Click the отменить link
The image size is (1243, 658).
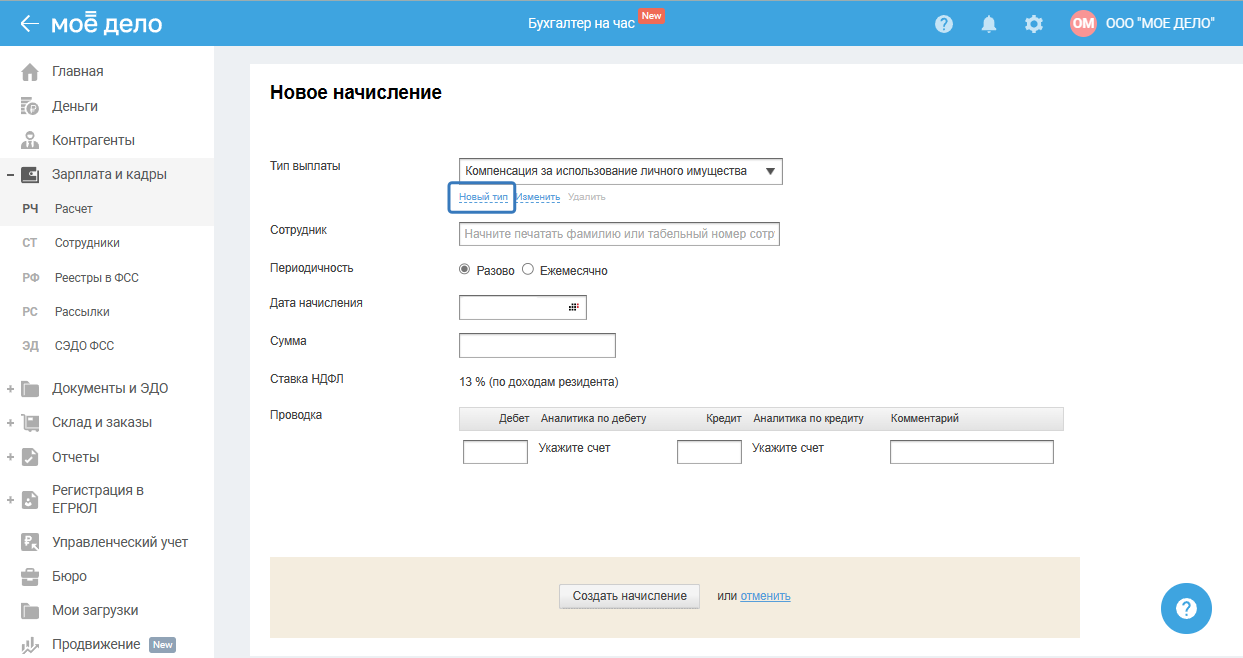pyautogui.click(x=765, y=596)
